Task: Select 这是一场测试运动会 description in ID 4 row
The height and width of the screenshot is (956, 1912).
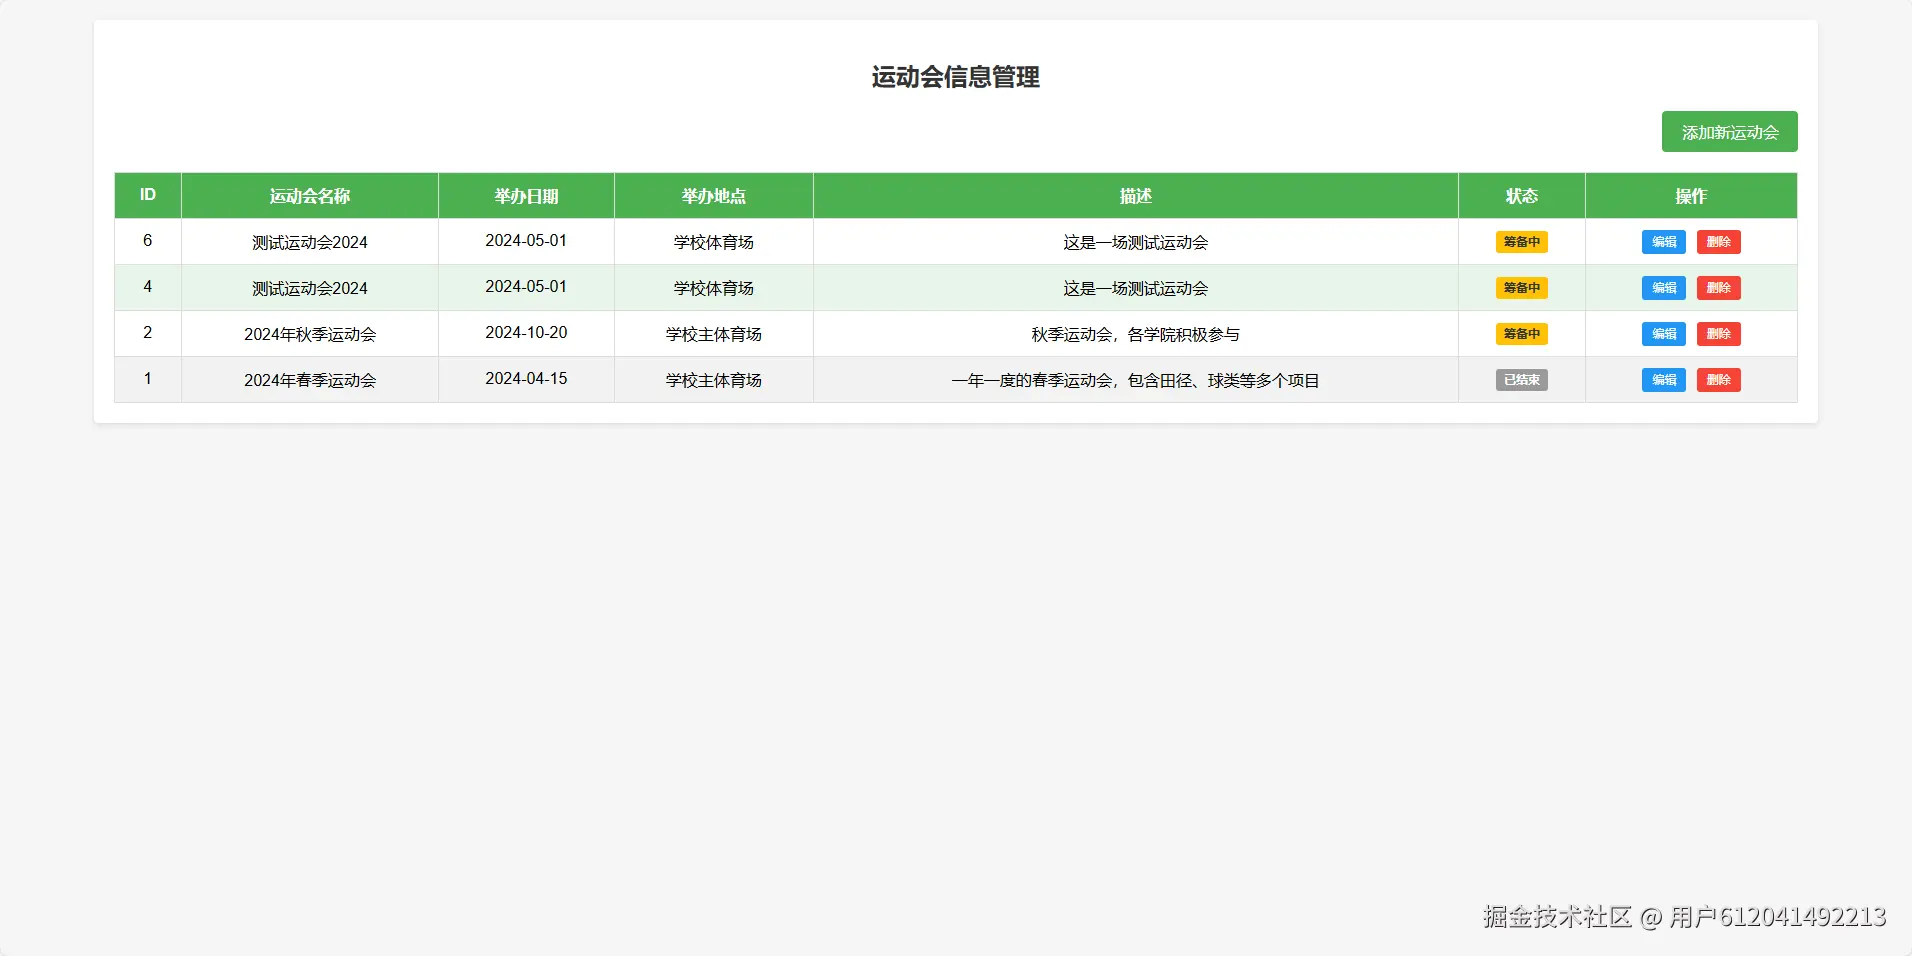Action: click(1136, 288)
